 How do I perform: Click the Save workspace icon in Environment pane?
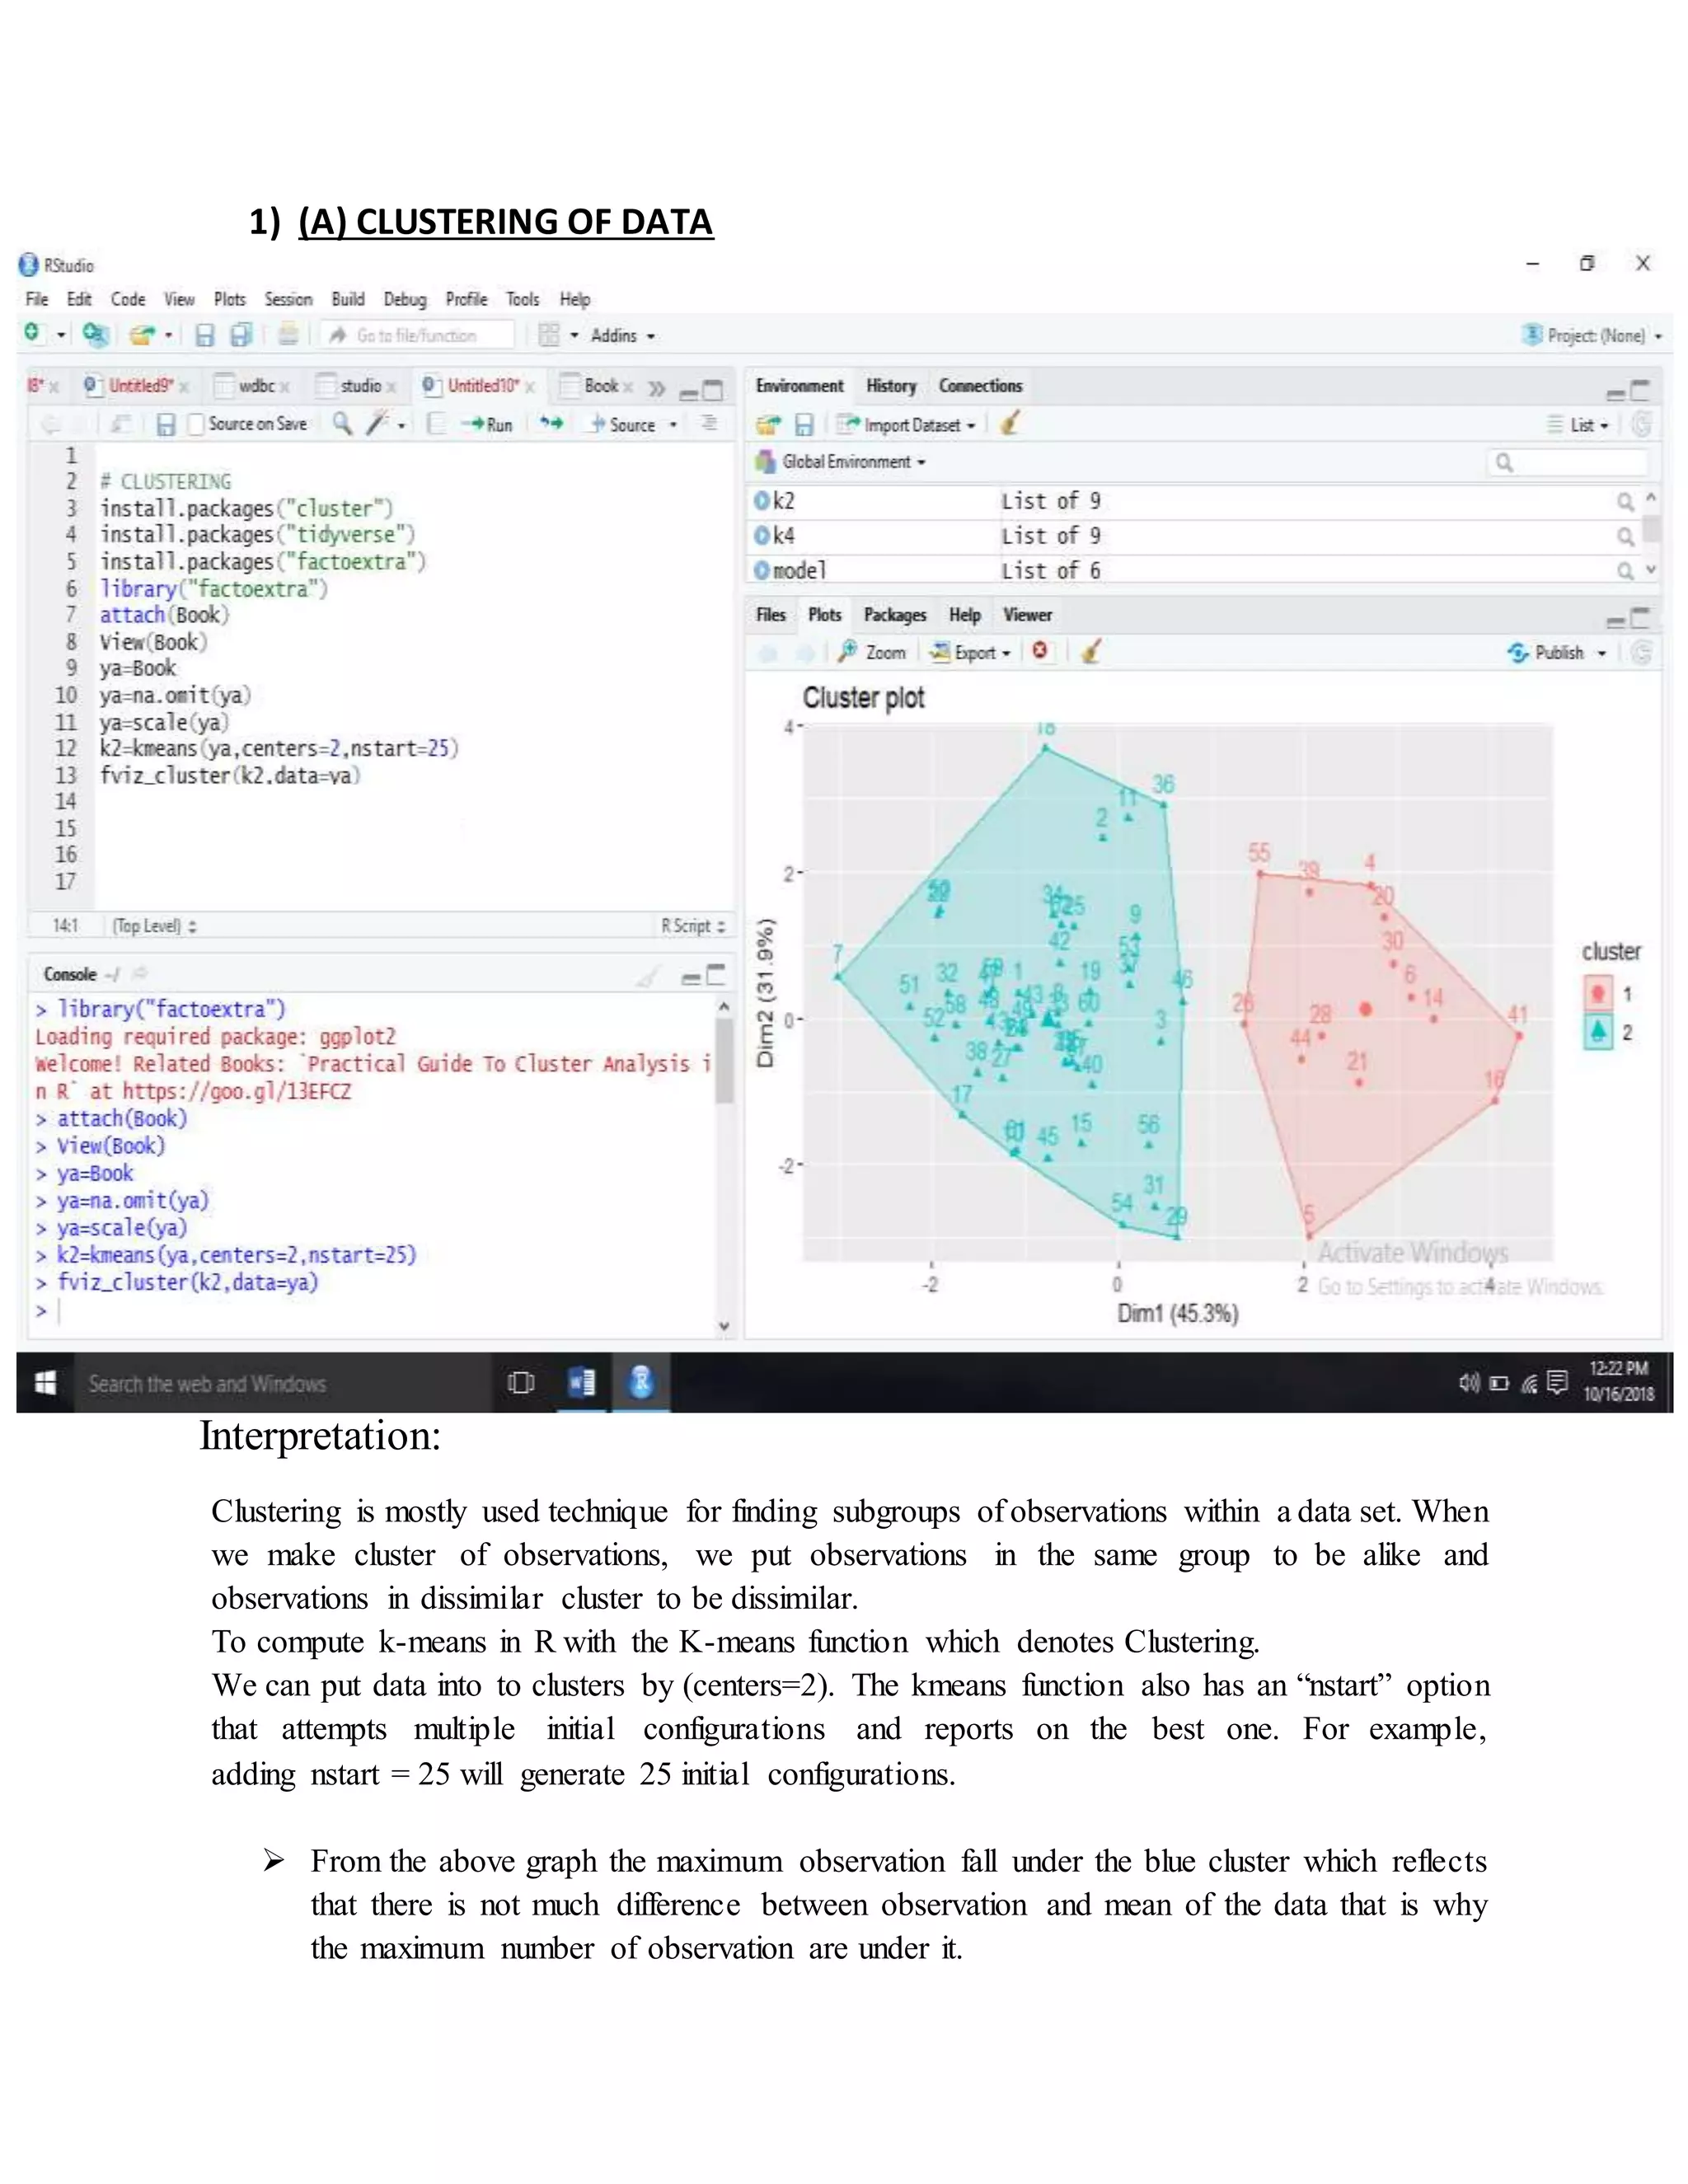[x=803, y=425]
